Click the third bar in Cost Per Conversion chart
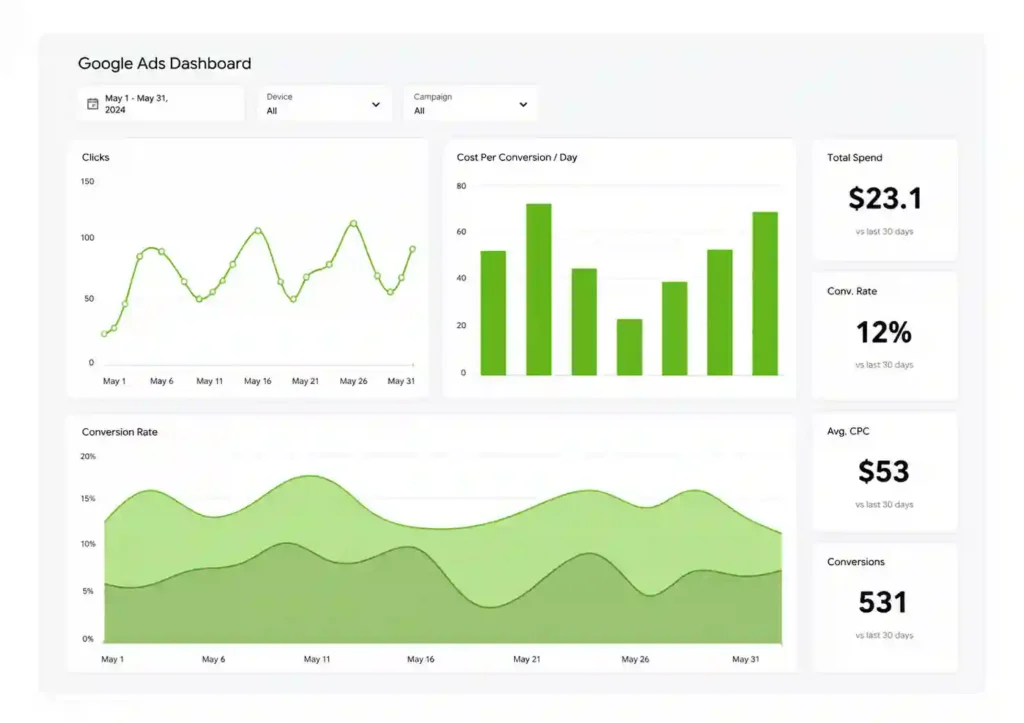The width and height of the screenshot is (1024, 723). click(x=584, y=322)
